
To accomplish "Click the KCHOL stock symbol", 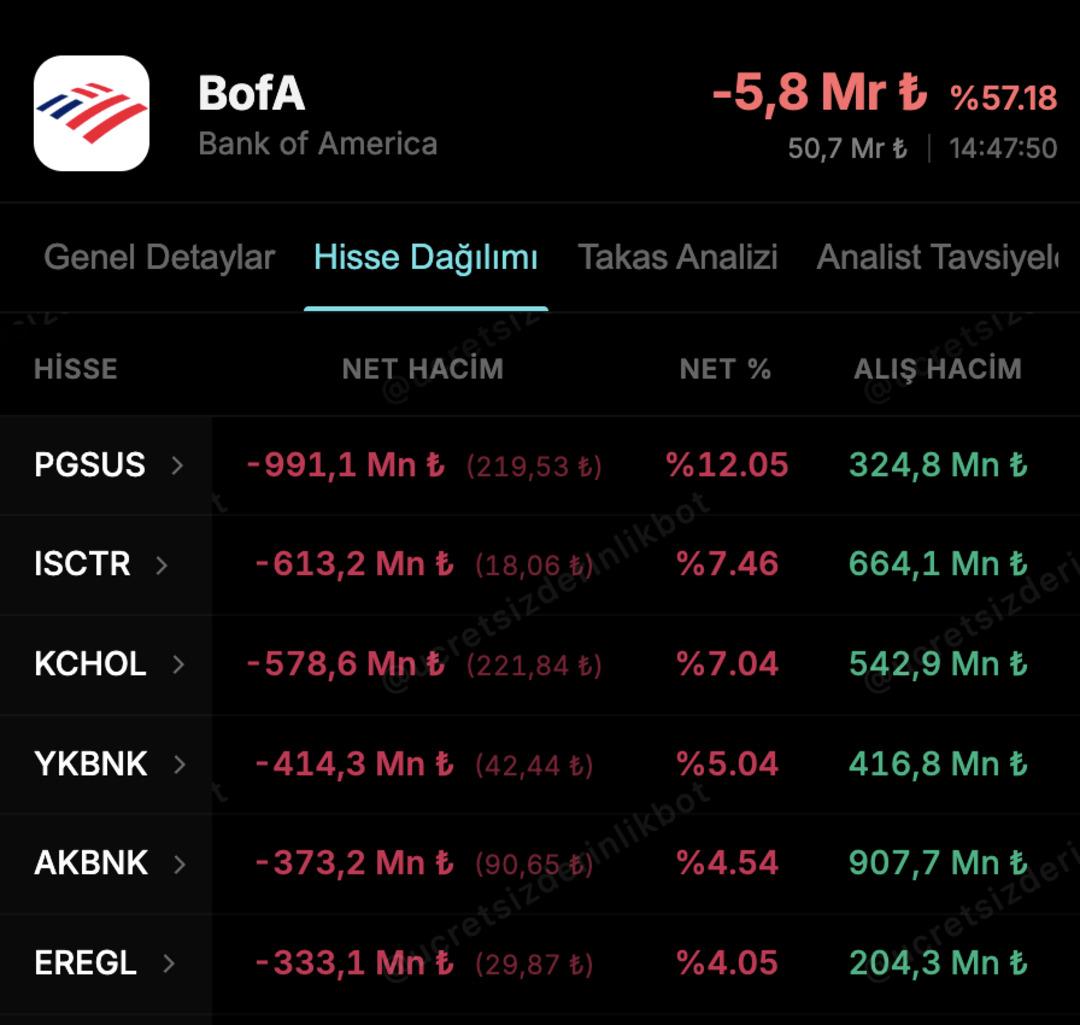I will click(88, 663).
